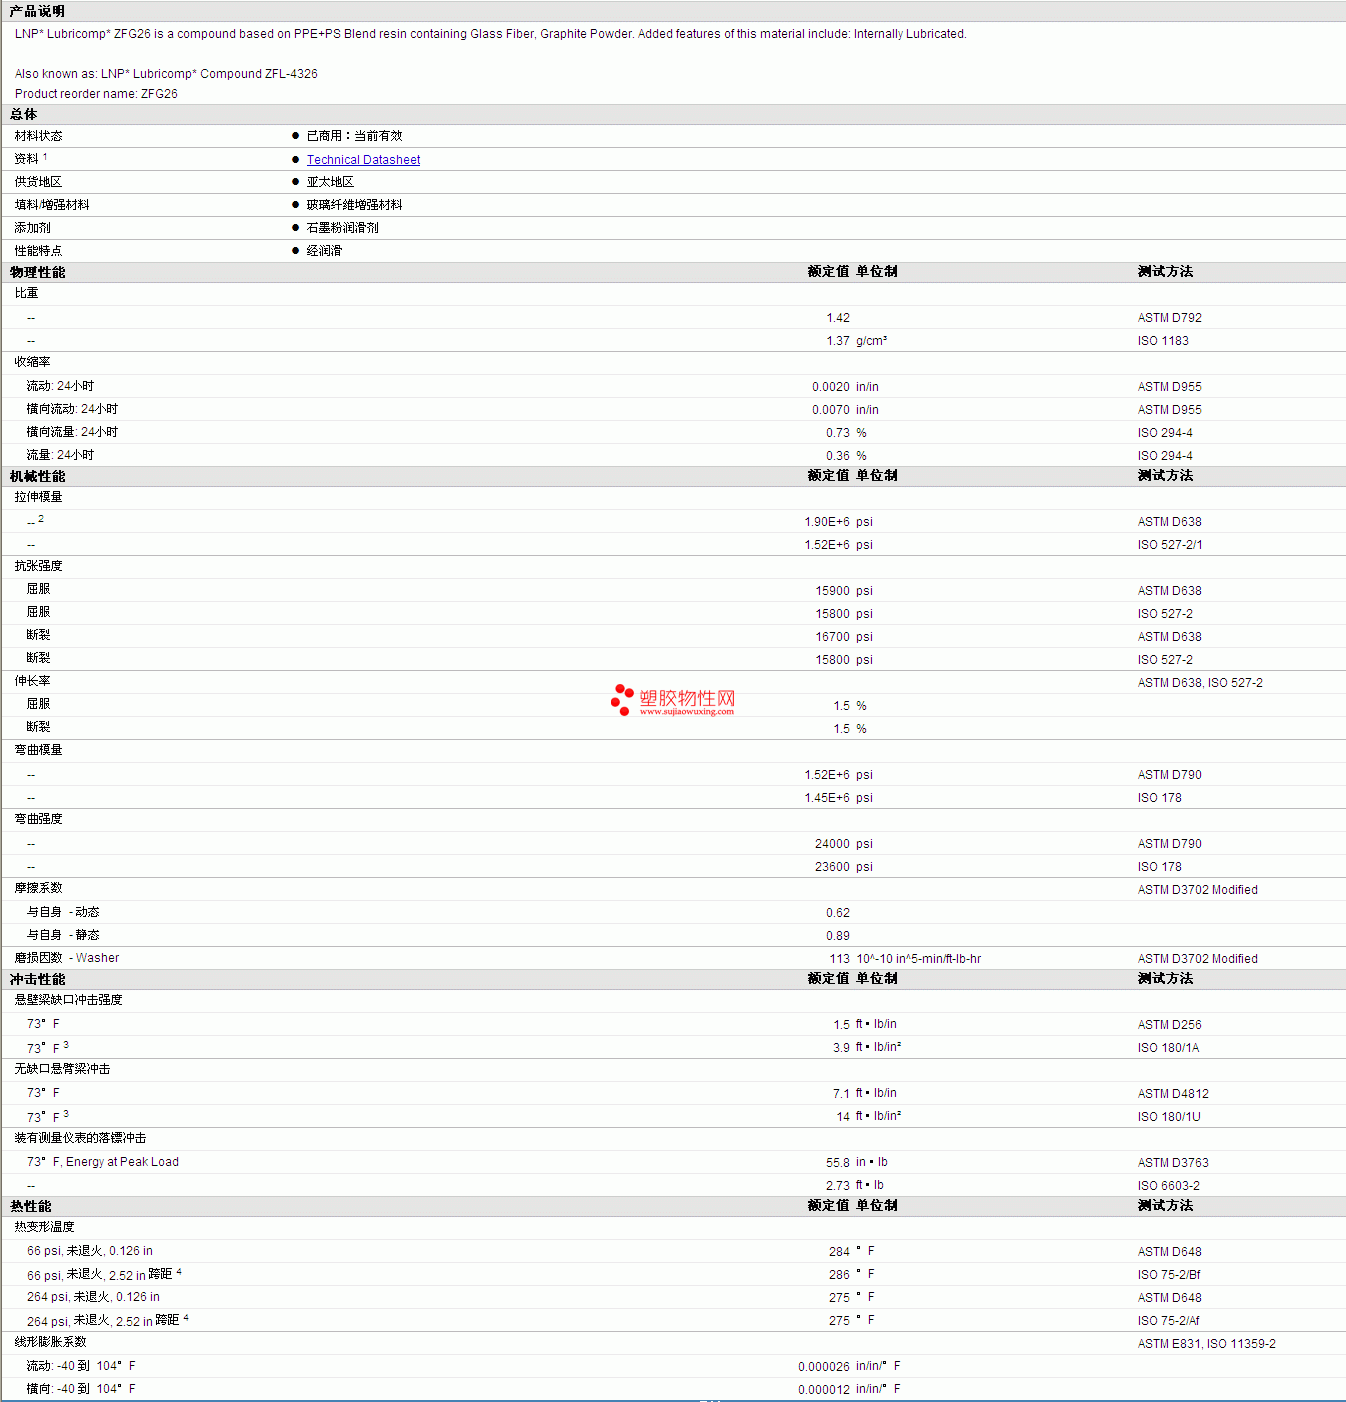Click the 抗张强度 property label
The width and height of the screenshot is (1346, 1402).
click(x=38, y=566)
